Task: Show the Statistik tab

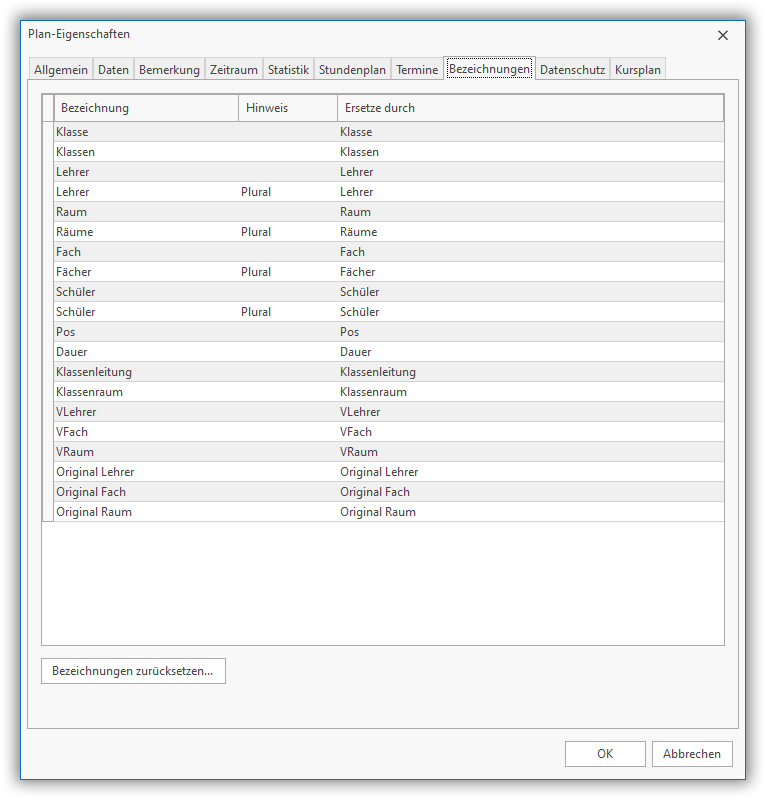Action: pyautogui.click(x=288, y=70)
